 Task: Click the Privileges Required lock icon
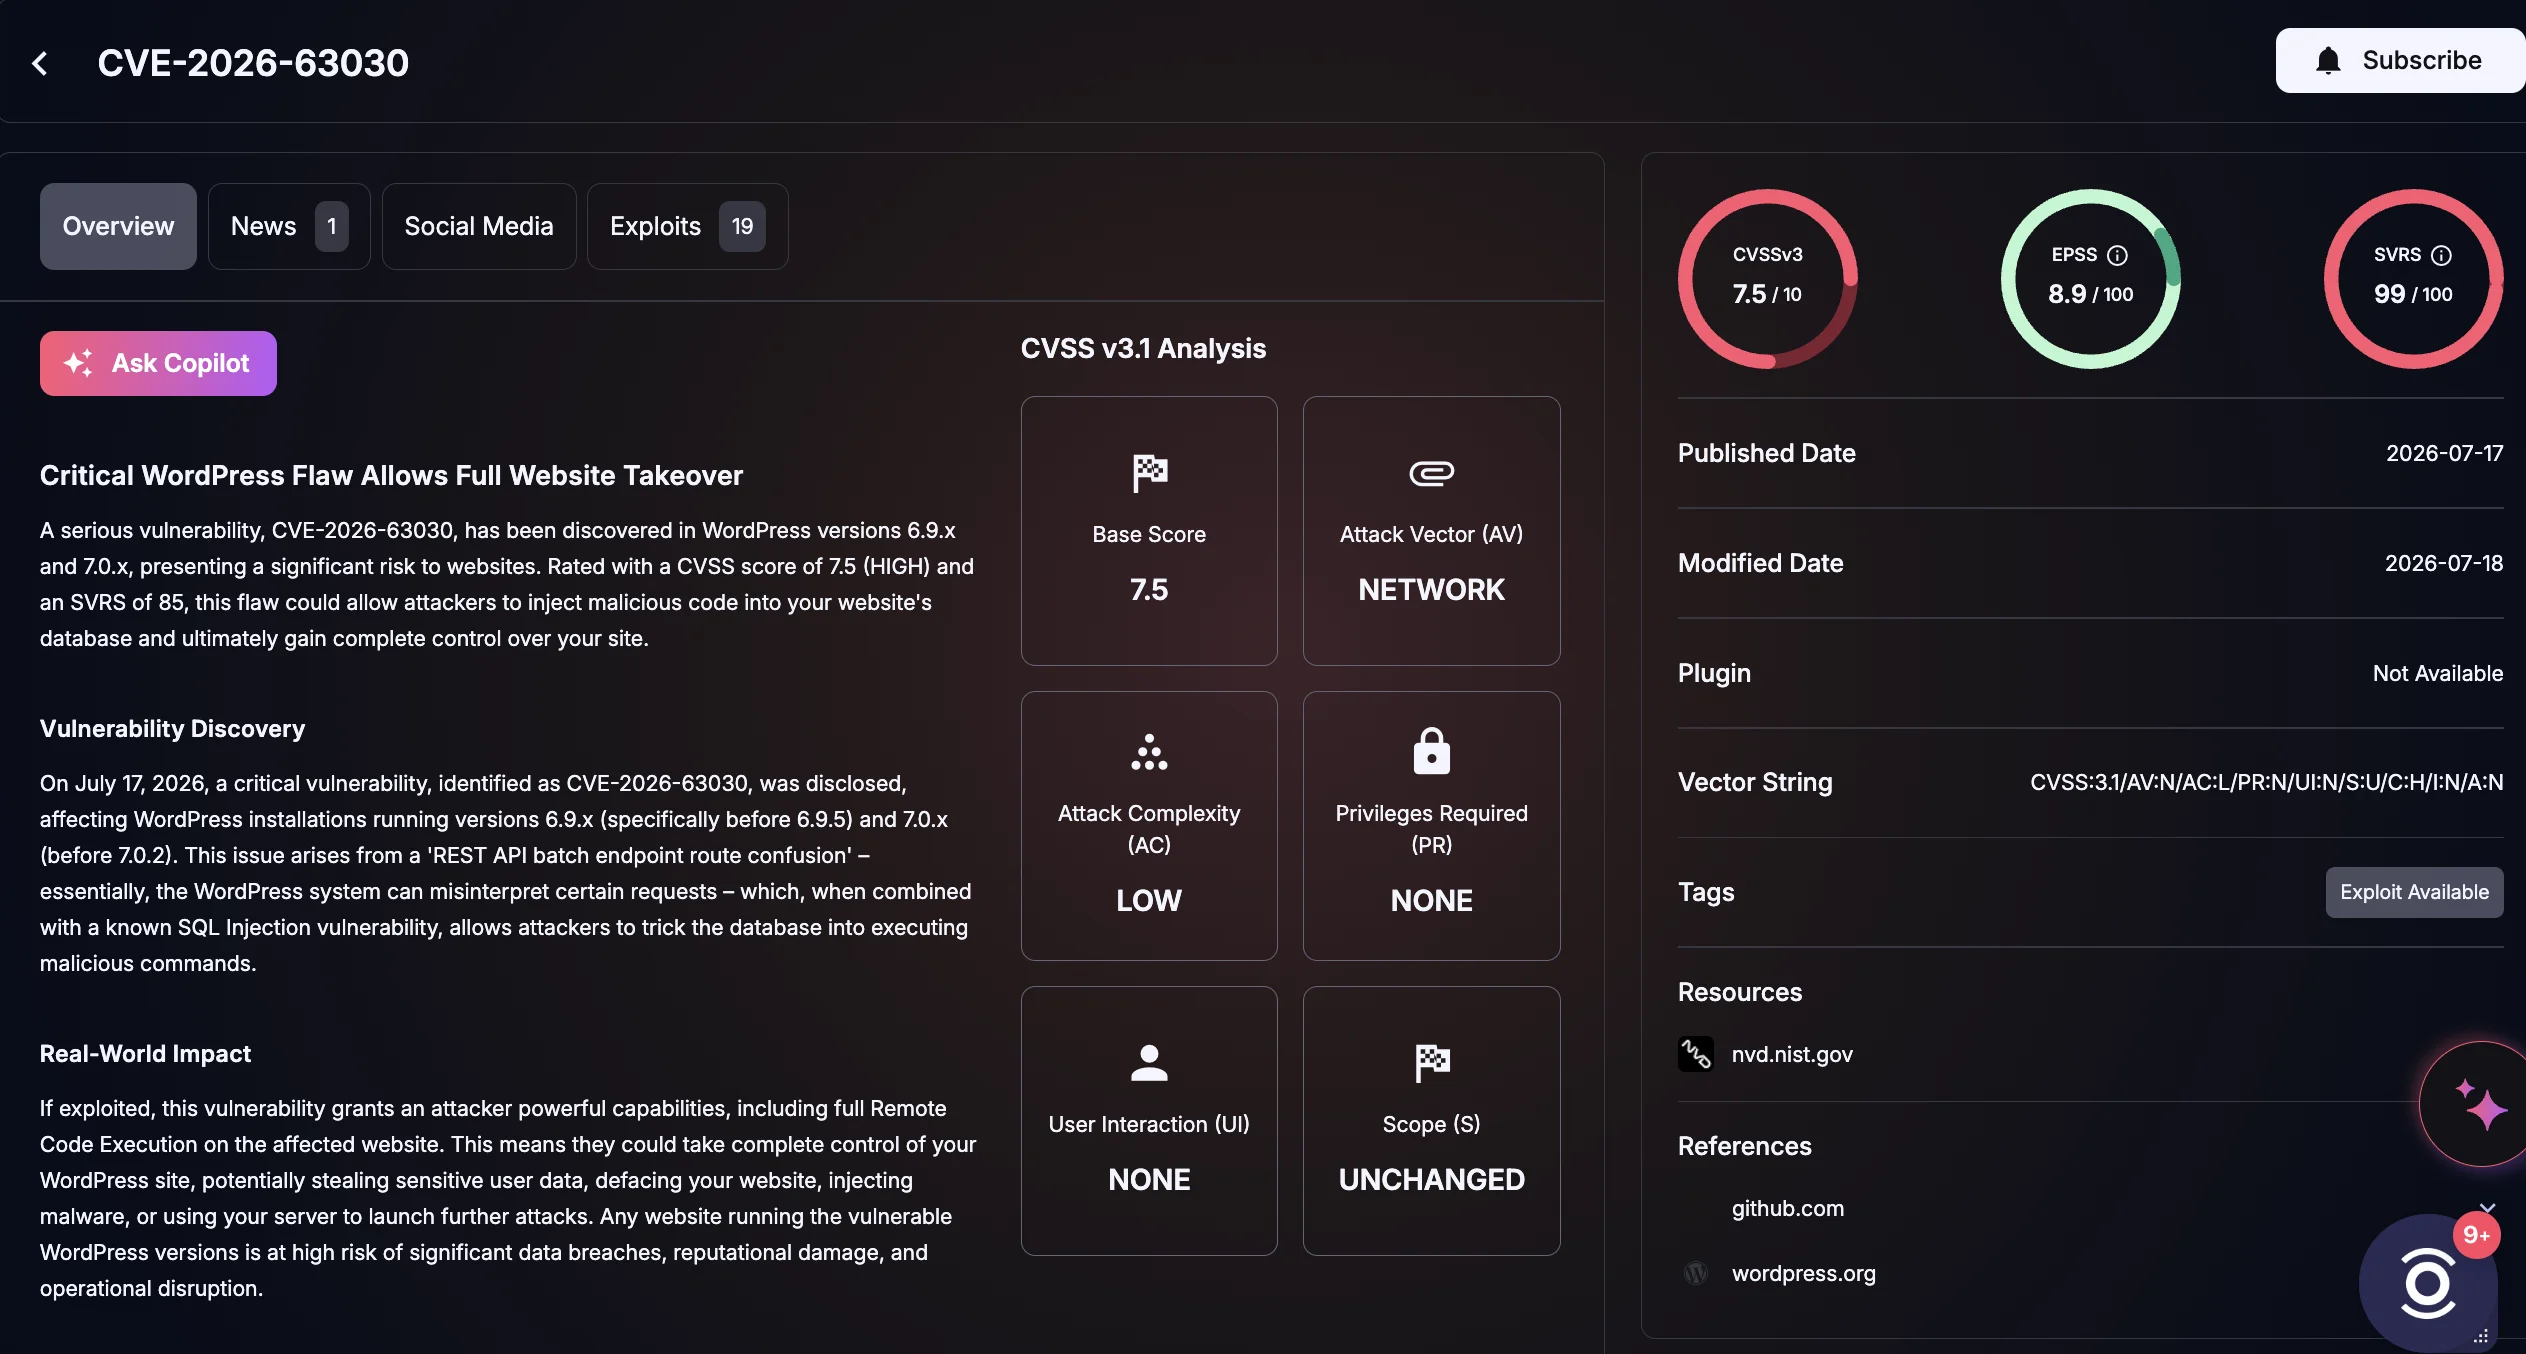click(x=1431, y=751)
